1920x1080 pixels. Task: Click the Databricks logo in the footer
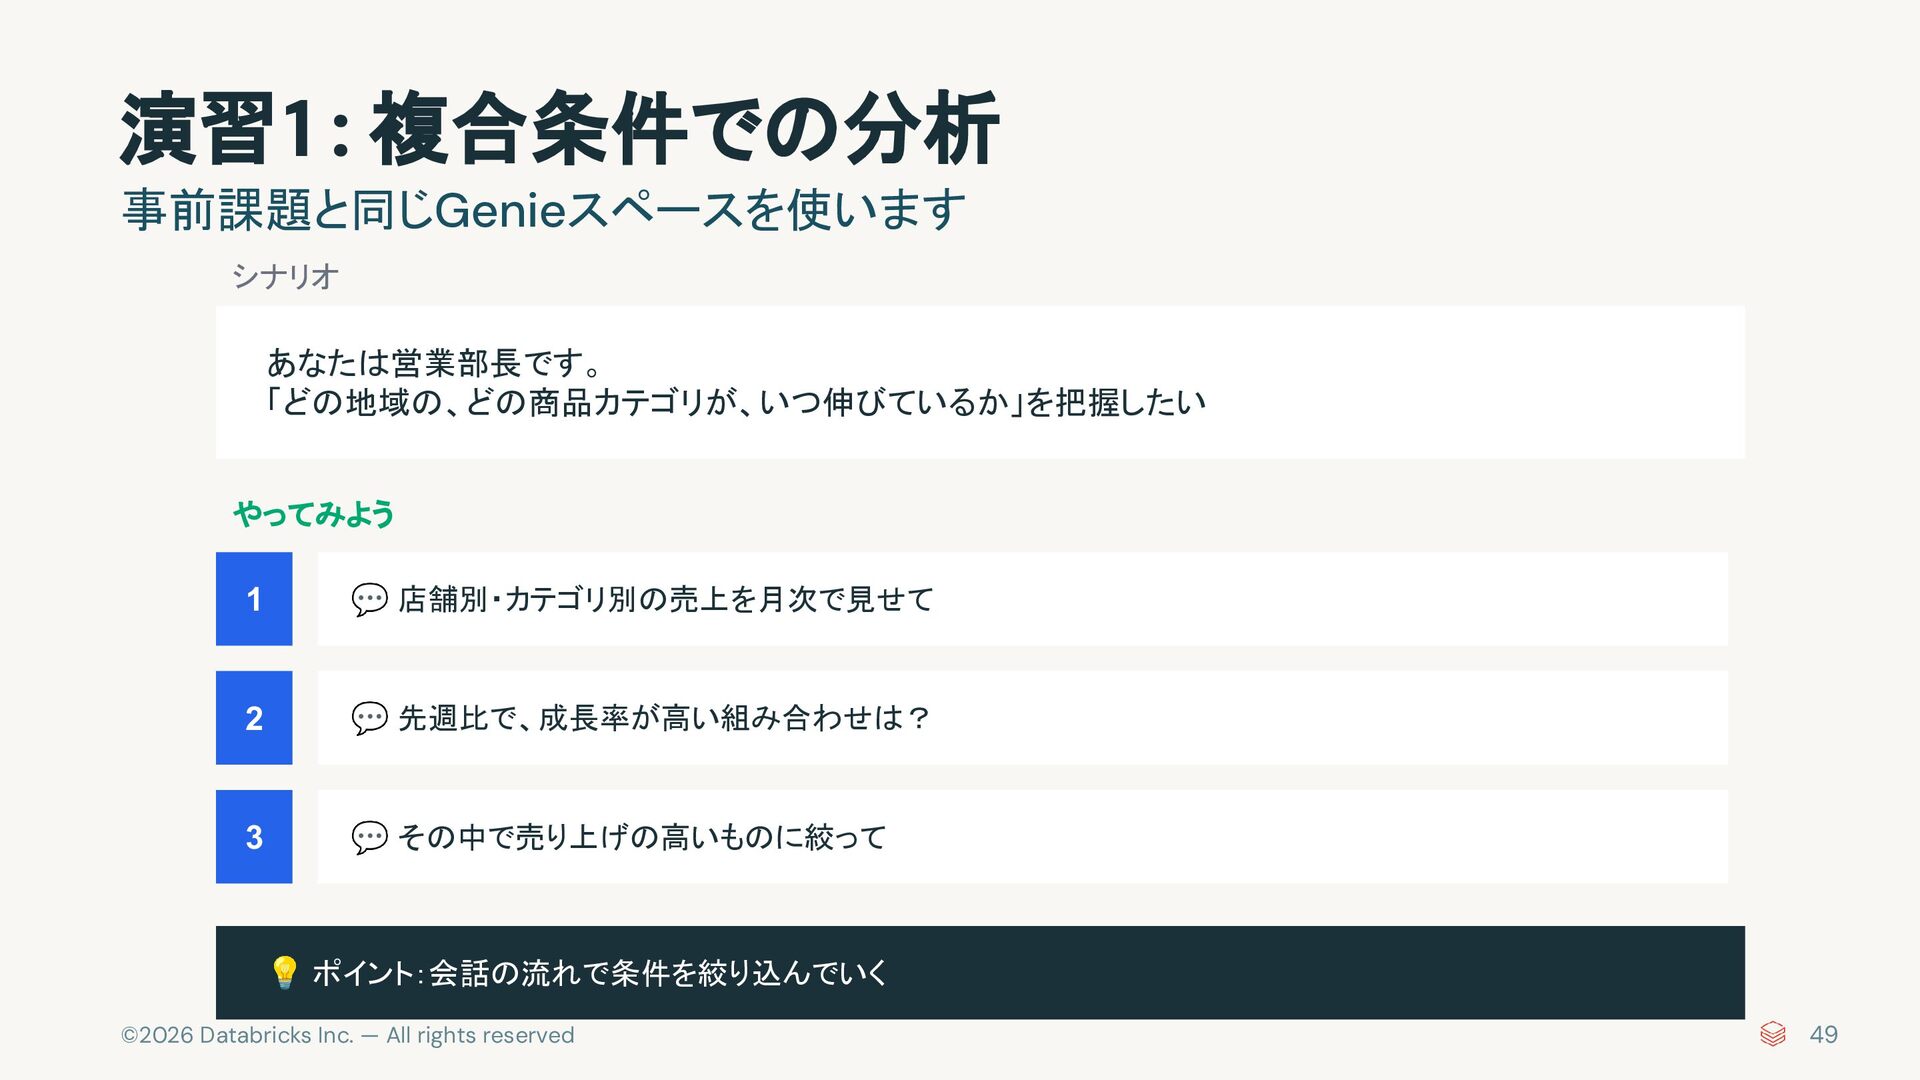pyautogui.click(x=1772, y=1034)
